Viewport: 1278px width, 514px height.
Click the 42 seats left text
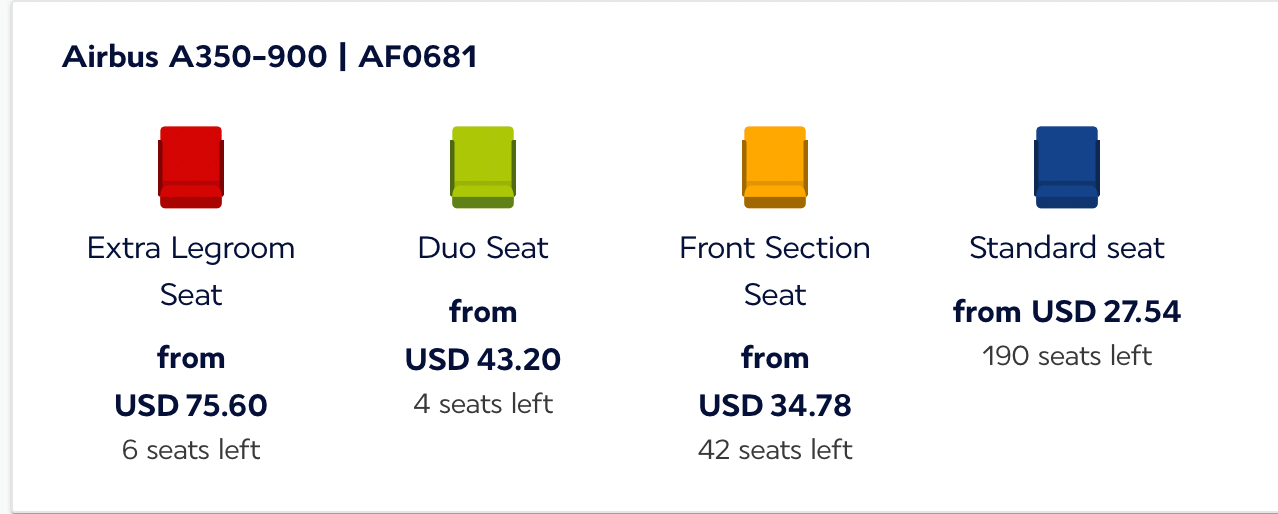point(775,450)
